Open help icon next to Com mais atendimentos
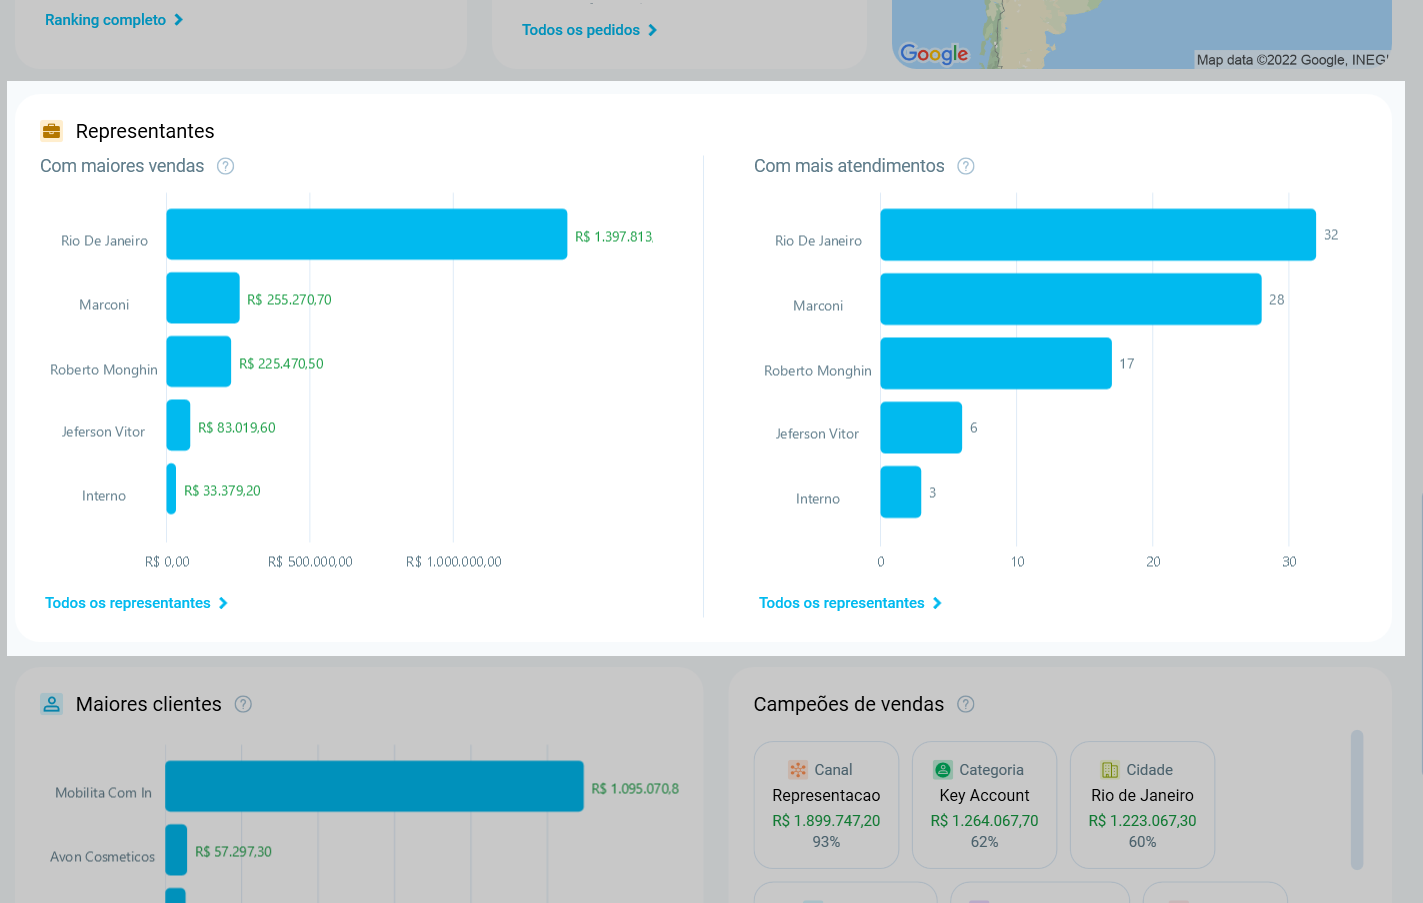 [966, 166]
